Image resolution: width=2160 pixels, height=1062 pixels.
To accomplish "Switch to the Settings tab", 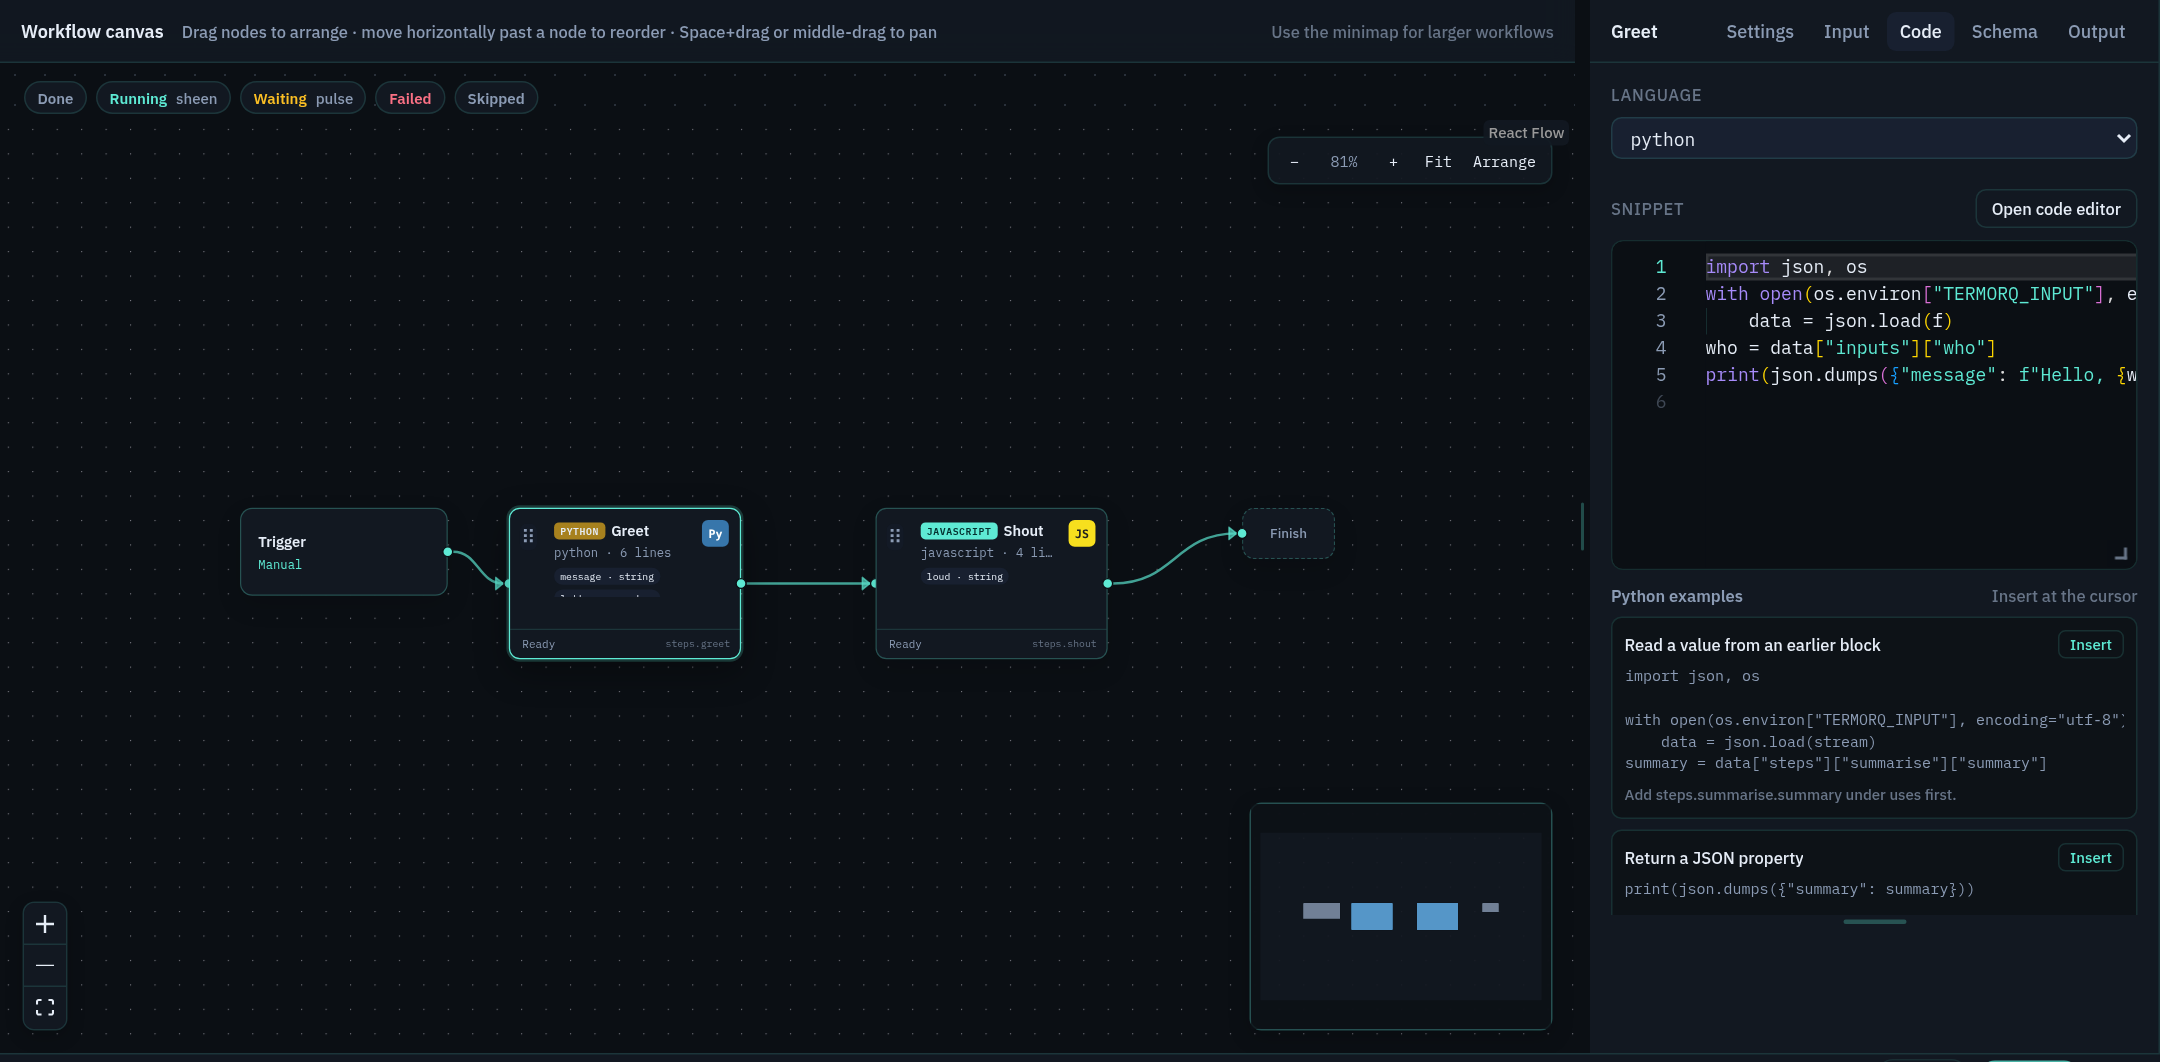I will (x=1760, y=32).
